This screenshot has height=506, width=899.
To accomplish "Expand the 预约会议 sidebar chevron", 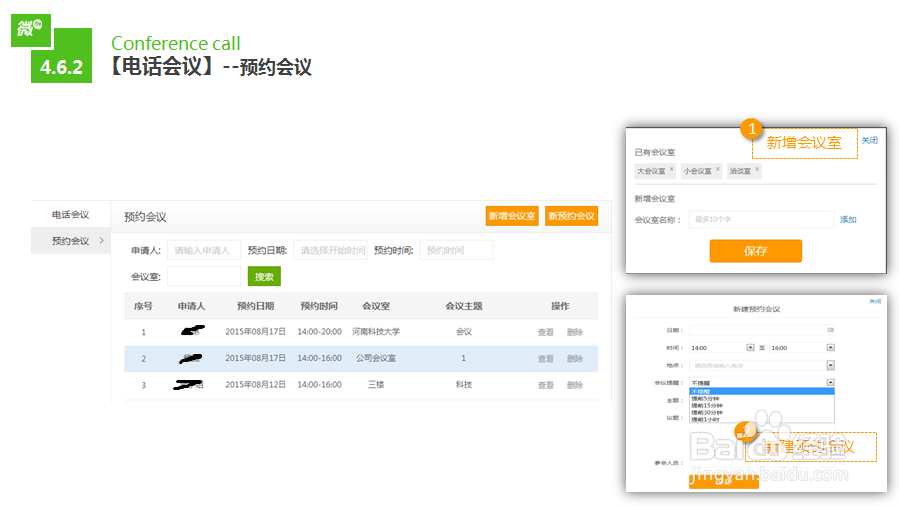I will pos(101,241).
